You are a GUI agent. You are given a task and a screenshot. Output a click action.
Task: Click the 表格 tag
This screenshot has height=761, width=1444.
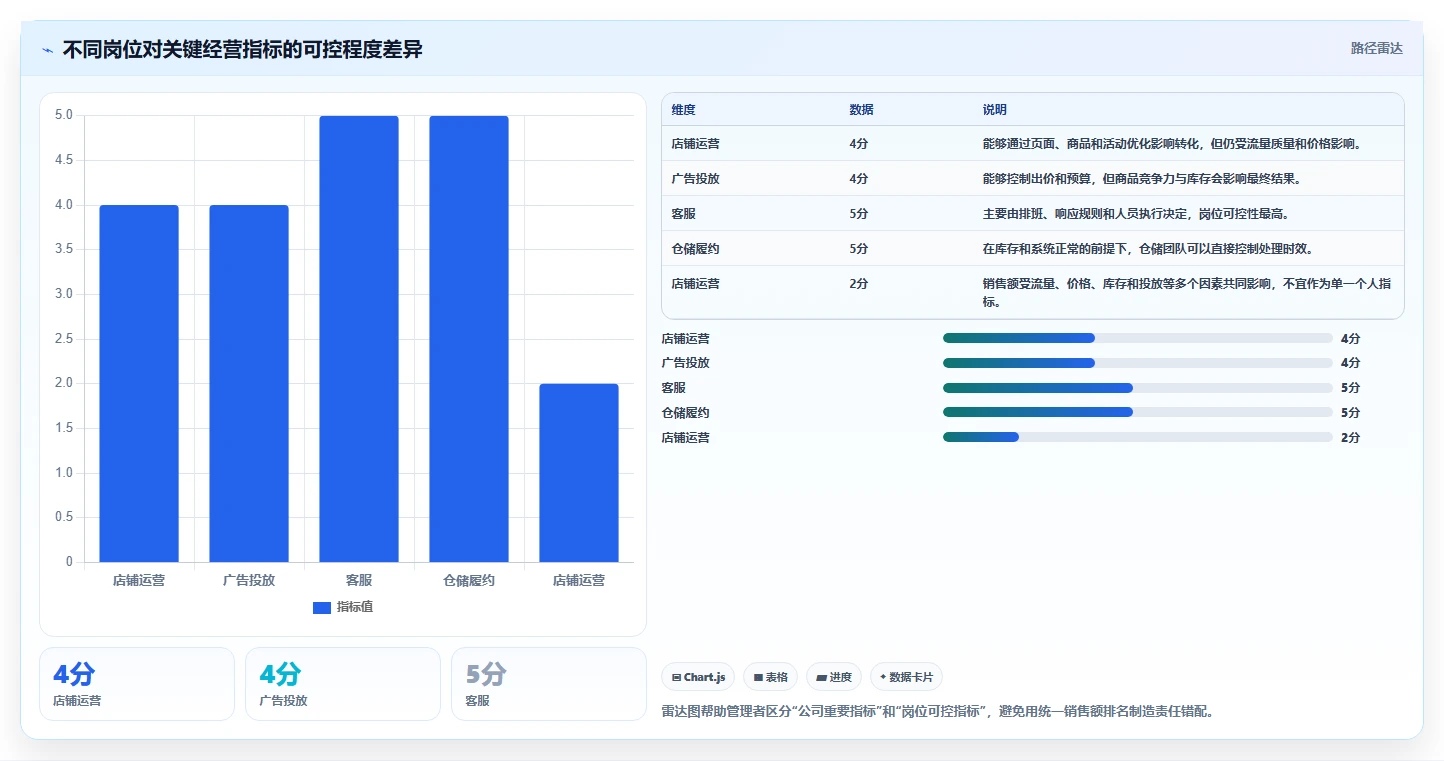771,677
